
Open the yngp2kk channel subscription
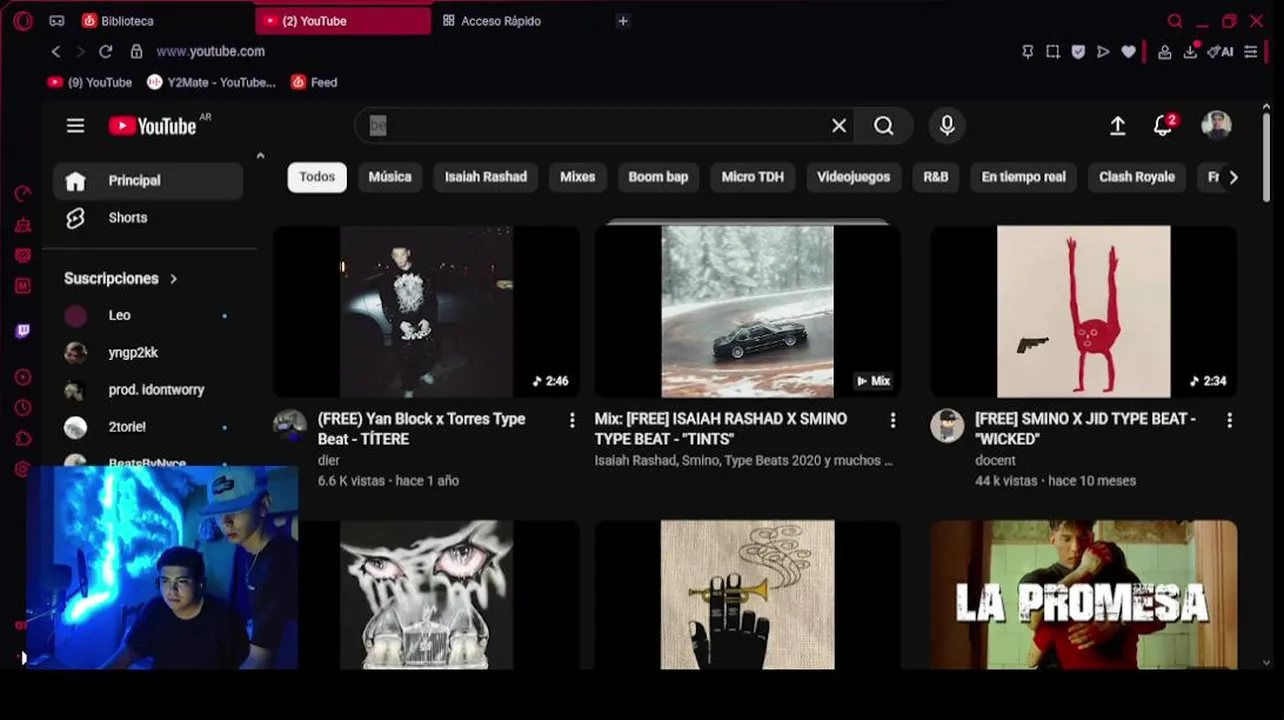148,352
